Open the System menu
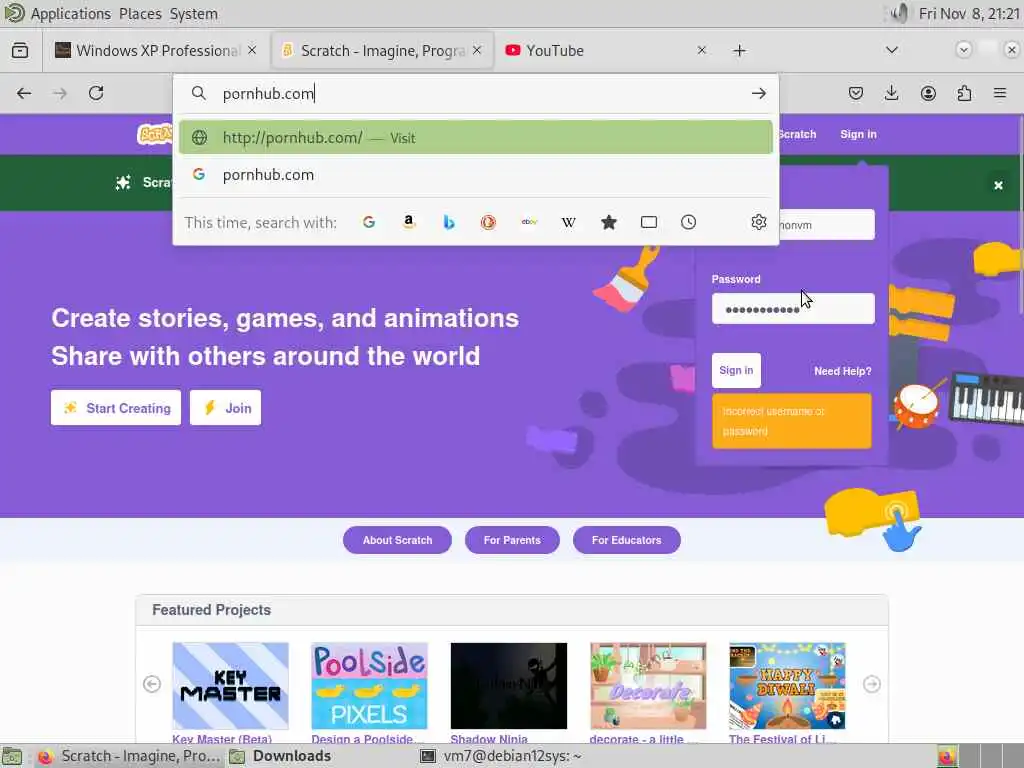 [193, 14]
